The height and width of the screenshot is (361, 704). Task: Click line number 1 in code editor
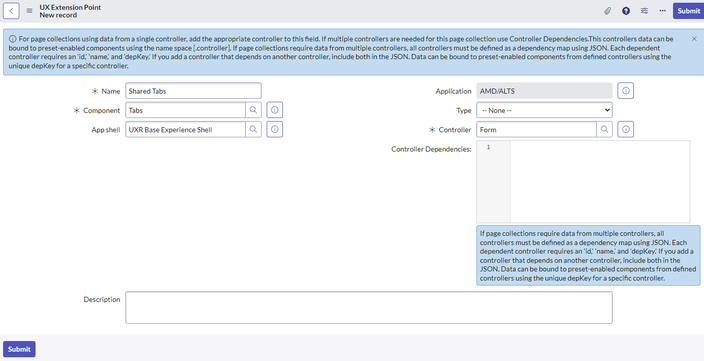tap(488, 147)
